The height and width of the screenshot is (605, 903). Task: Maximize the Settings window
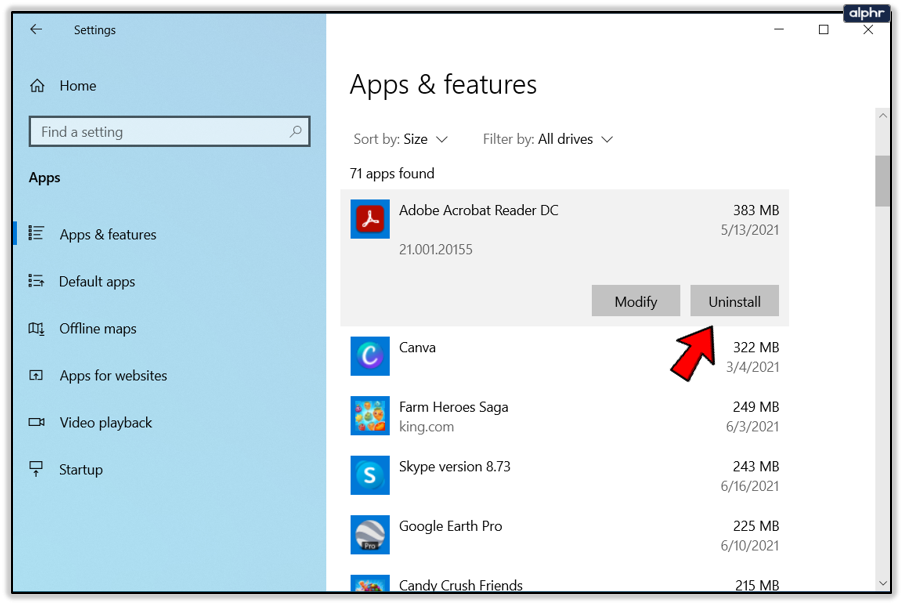coord(824,29)
